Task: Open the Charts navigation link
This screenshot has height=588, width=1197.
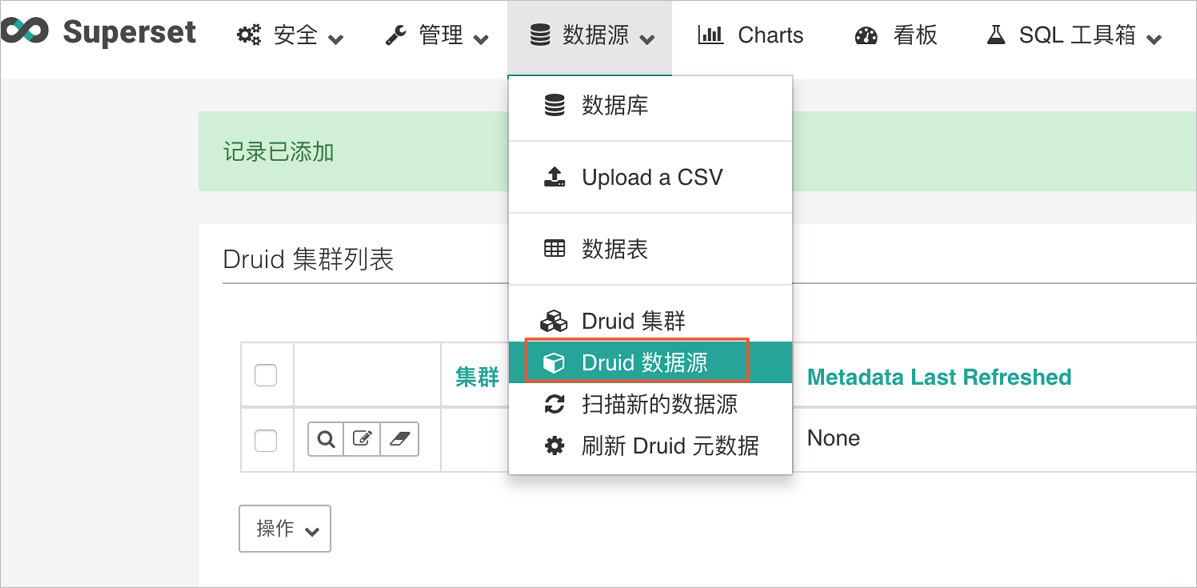Action: [750, 35]
